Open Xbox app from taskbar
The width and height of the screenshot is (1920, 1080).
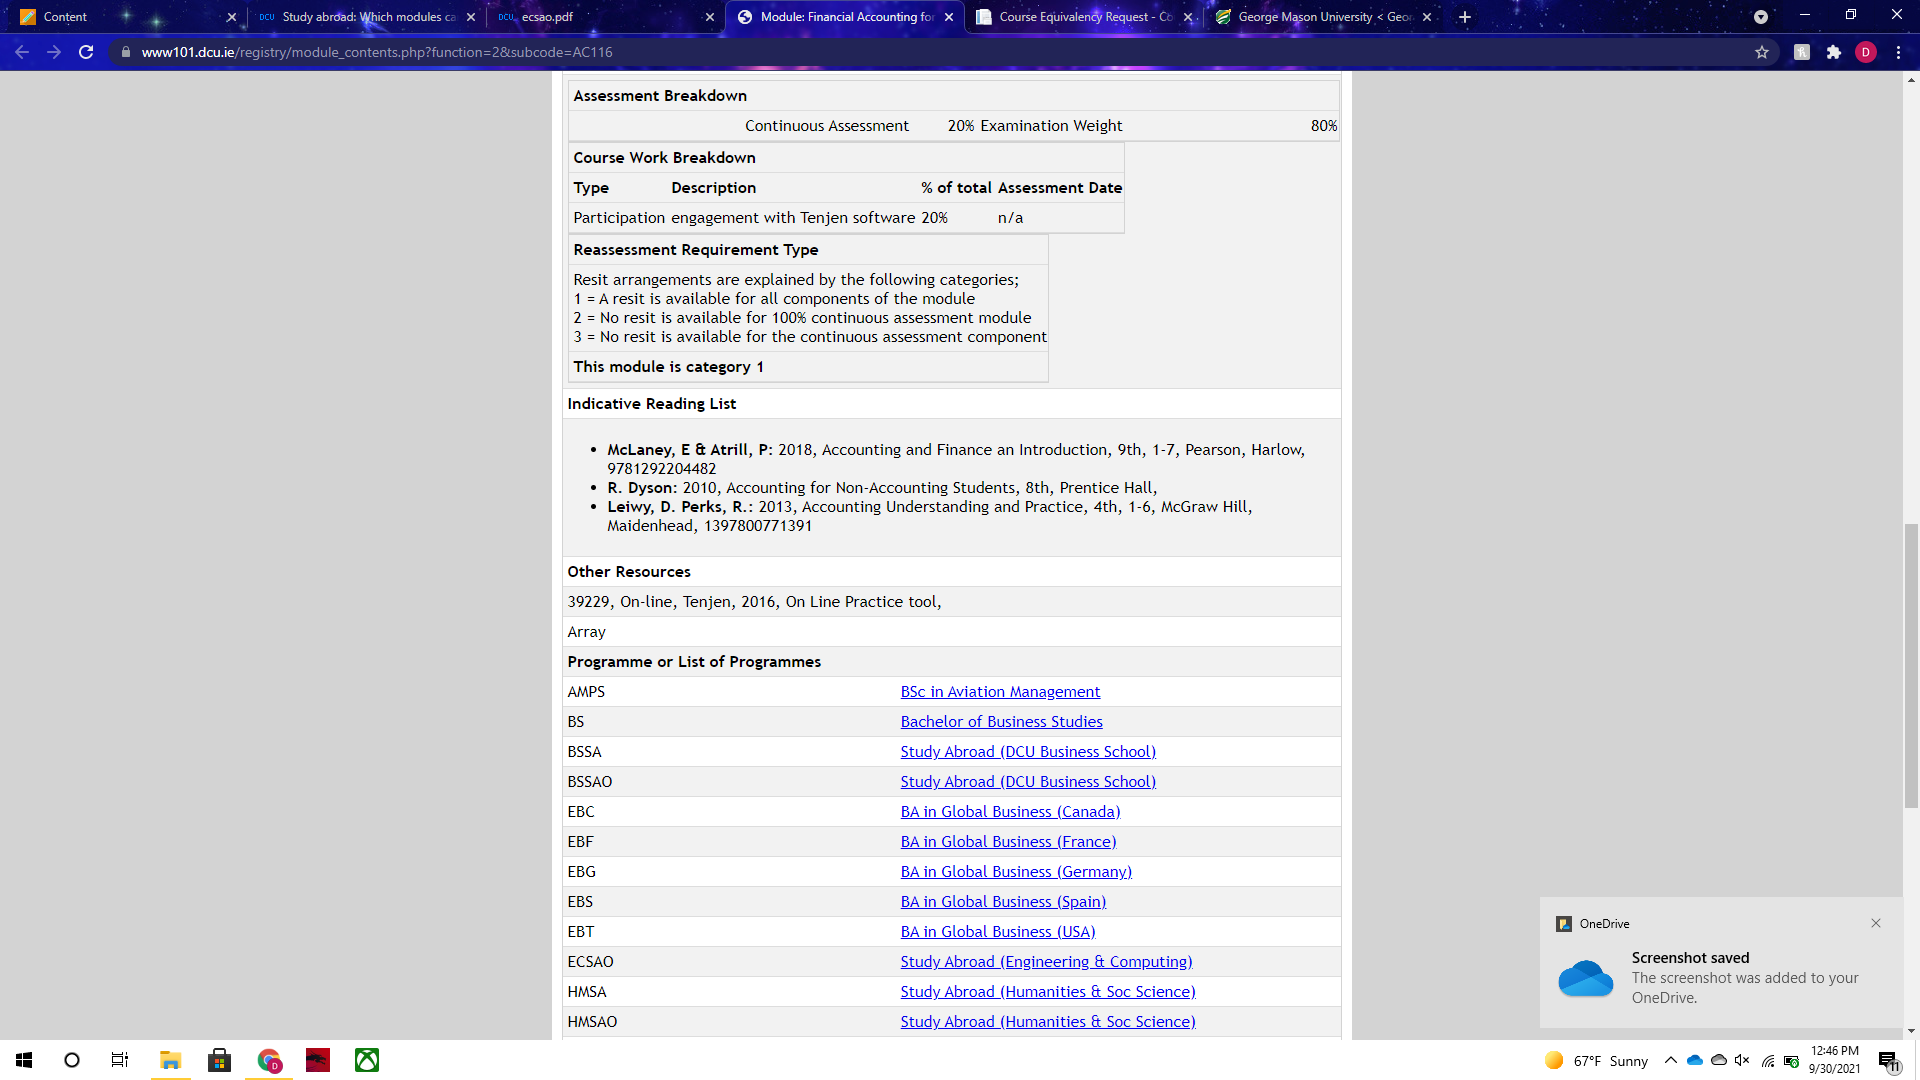tap(367, 1060)
